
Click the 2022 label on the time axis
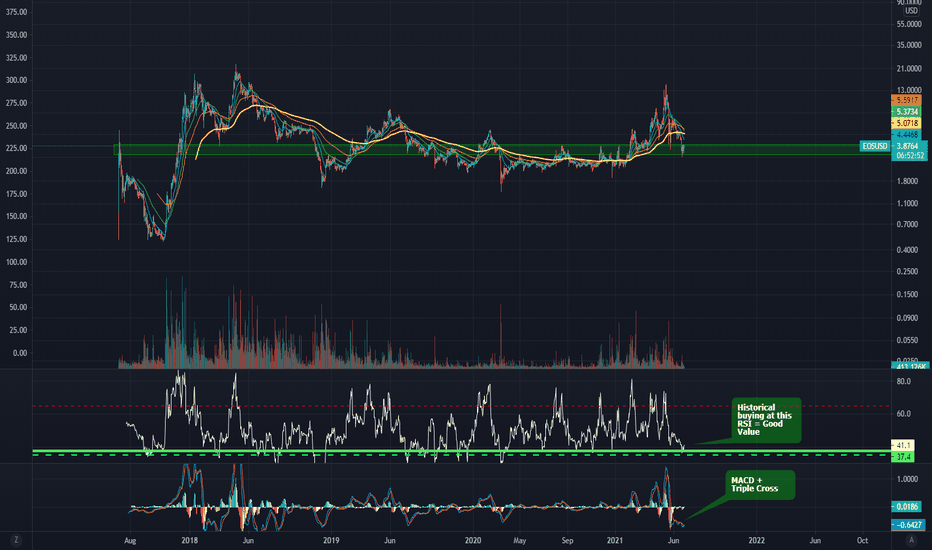point(757,540)
